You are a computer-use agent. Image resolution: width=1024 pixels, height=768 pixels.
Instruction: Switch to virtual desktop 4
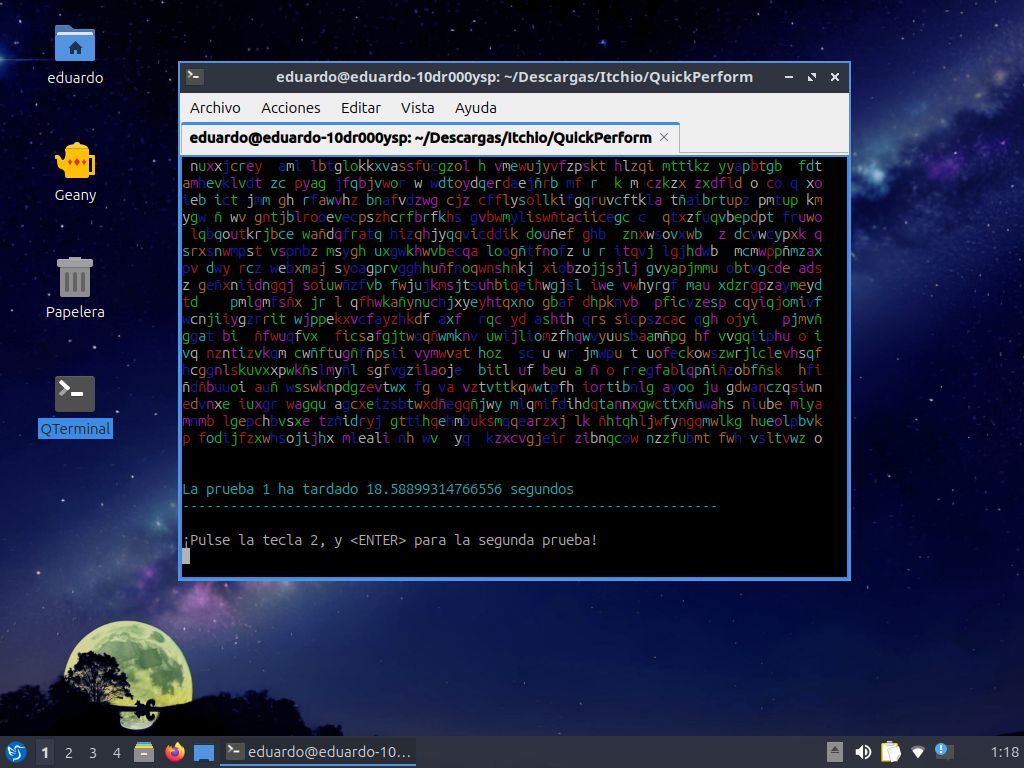tap(117, 752)
